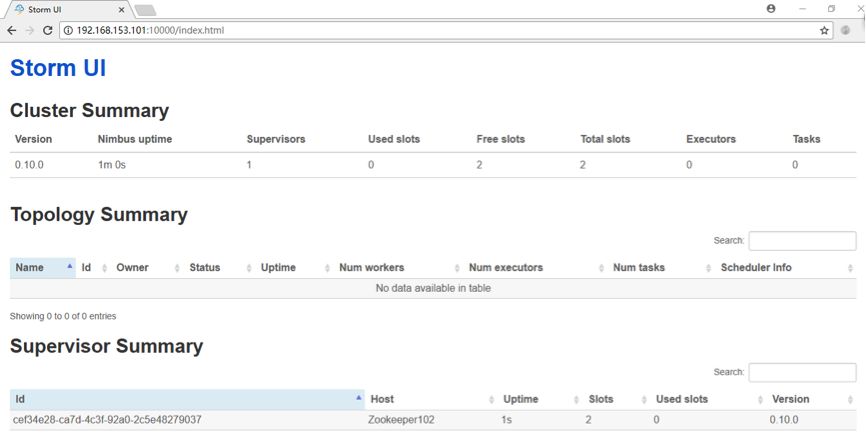
Task: Sort supervisors by Uptime column
Action: 540,399
